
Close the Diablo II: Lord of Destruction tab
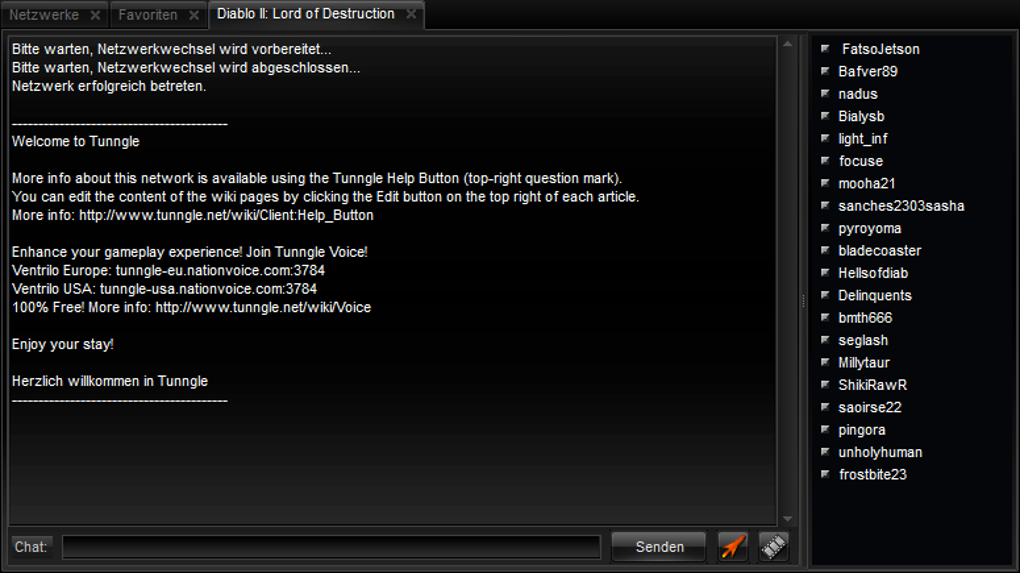[x=411, y=14]
